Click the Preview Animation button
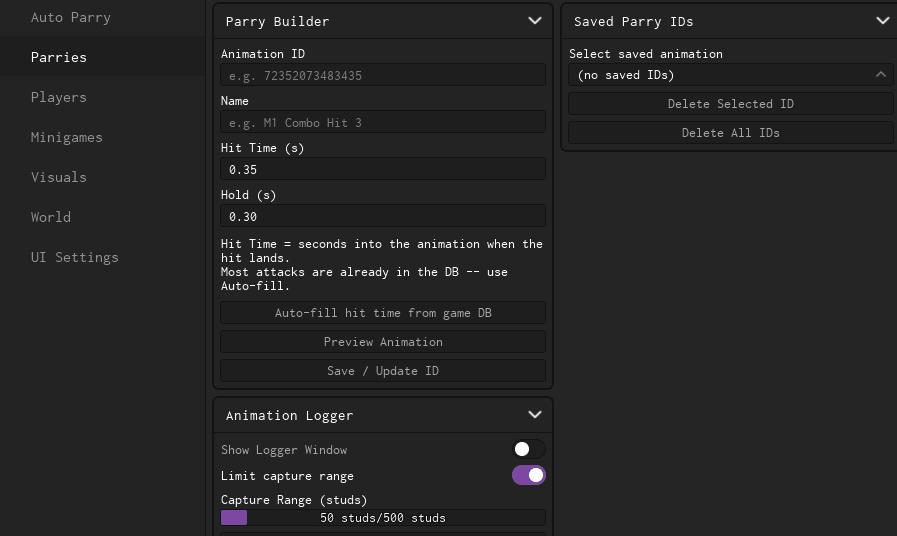This screenshot has height=536, width=897. 383,342
